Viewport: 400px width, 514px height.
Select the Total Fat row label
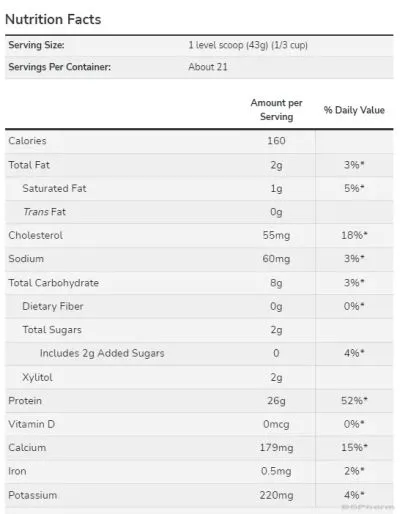pyautogui.click(x=29, y=165)
